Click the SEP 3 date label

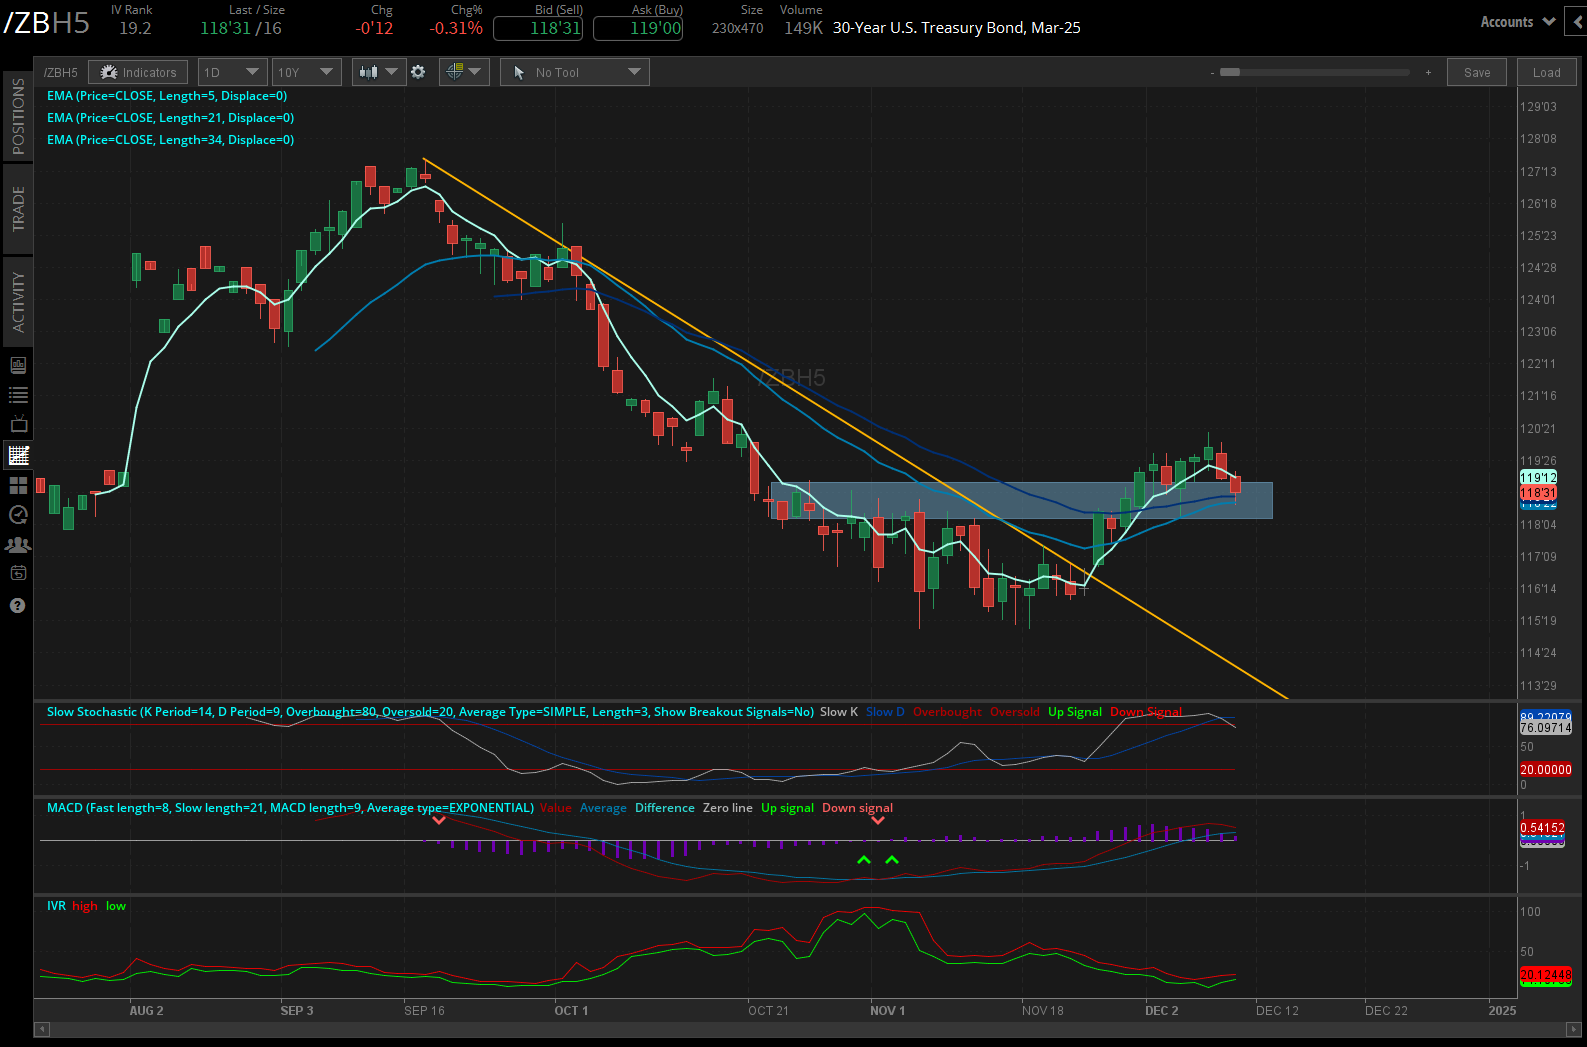pyautogui.click(x=296, y=1010)
